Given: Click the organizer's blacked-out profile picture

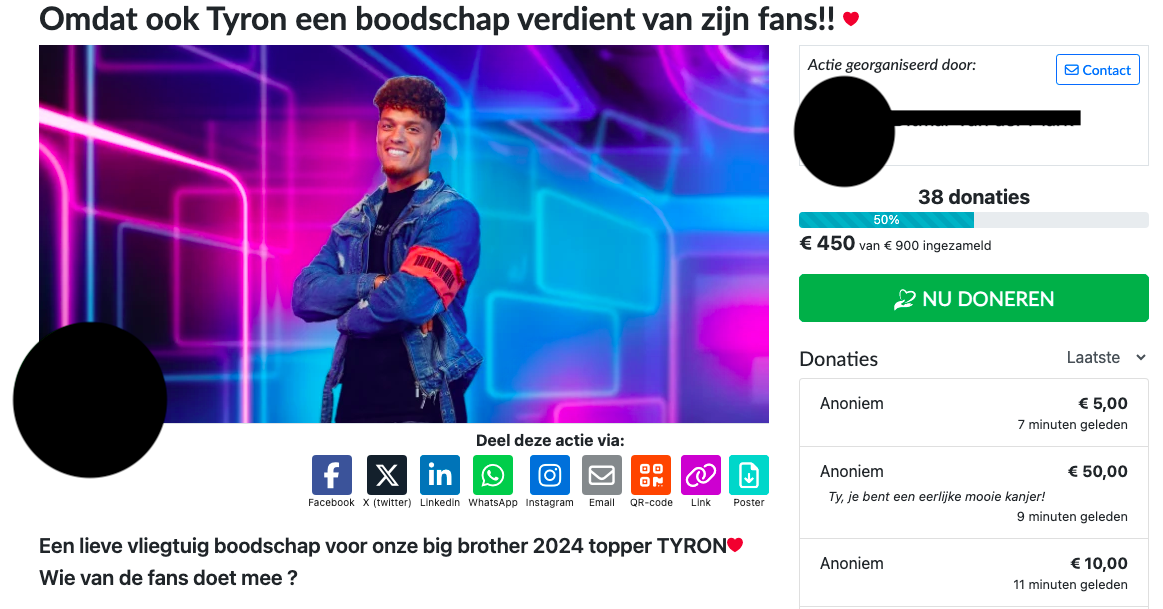Looking at the screenshot, I should click(x=844, y=131).
